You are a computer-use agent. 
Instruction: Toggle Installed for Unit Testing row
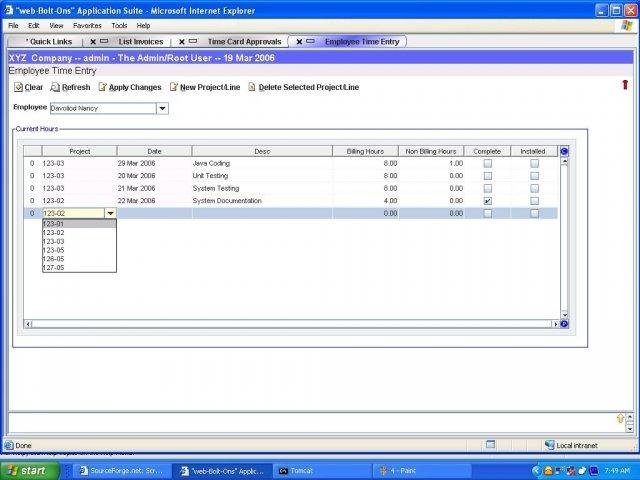(534, 176)
